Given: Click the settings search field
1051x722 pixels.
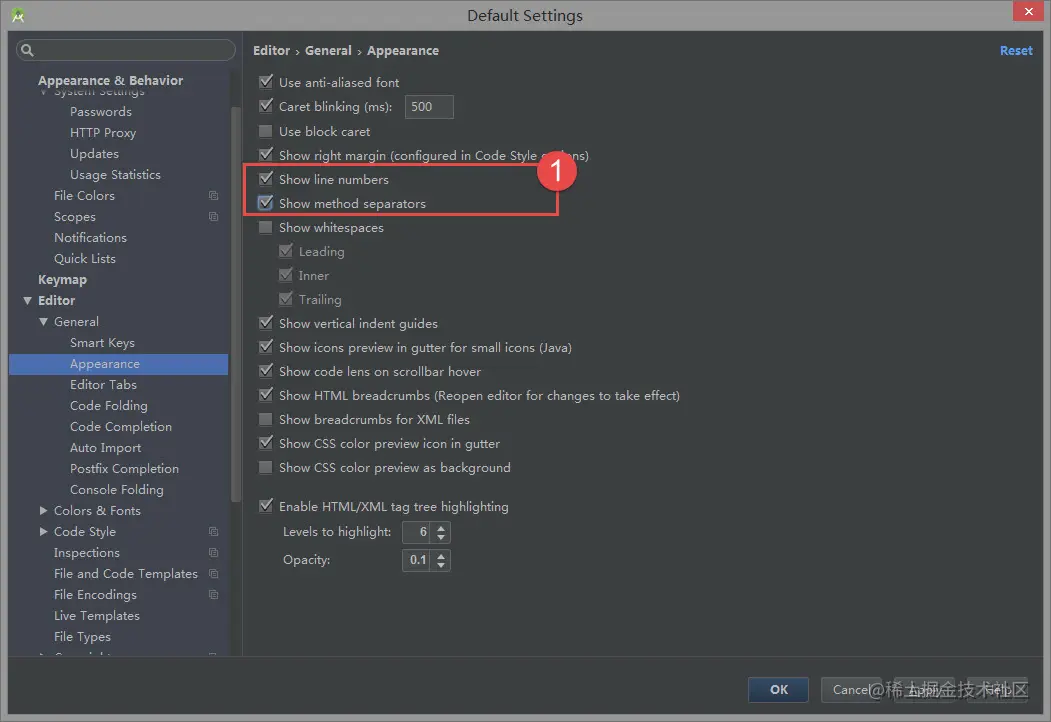Looking at the screenshot, I should (x=126, y=50).
